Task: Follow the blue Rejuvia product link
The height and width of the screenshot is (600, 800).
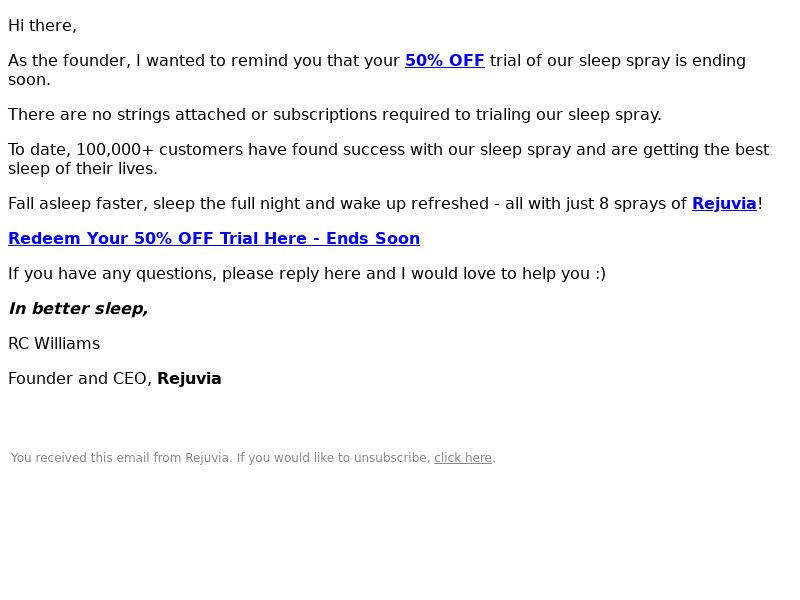Action: click(724, 204)
